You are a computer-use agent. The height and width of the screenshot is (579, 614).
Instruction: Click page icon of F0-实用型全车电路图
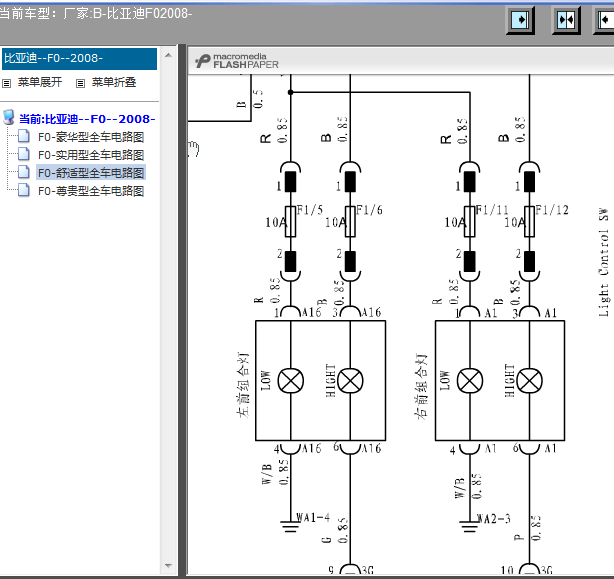24,154
